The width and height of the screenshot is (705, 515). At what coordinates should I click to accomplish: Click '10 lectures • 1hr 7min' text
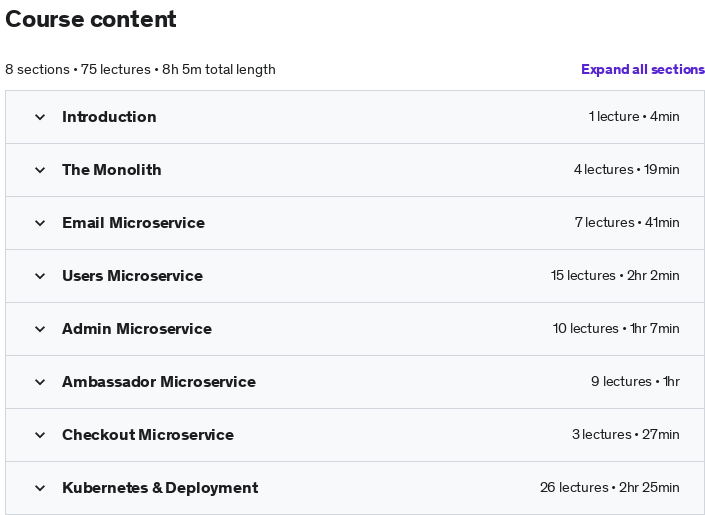coord(616,329)
